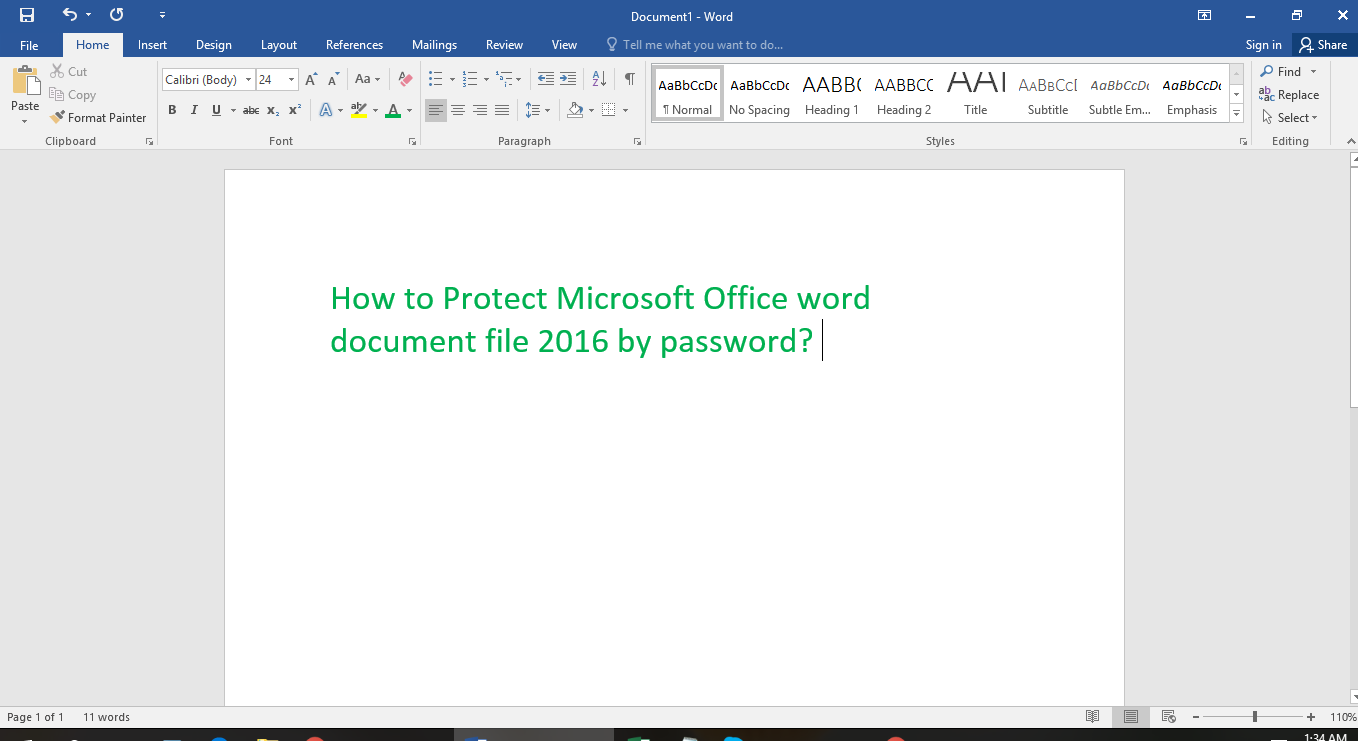Open the Sort dialog

(x=598, y=78)
